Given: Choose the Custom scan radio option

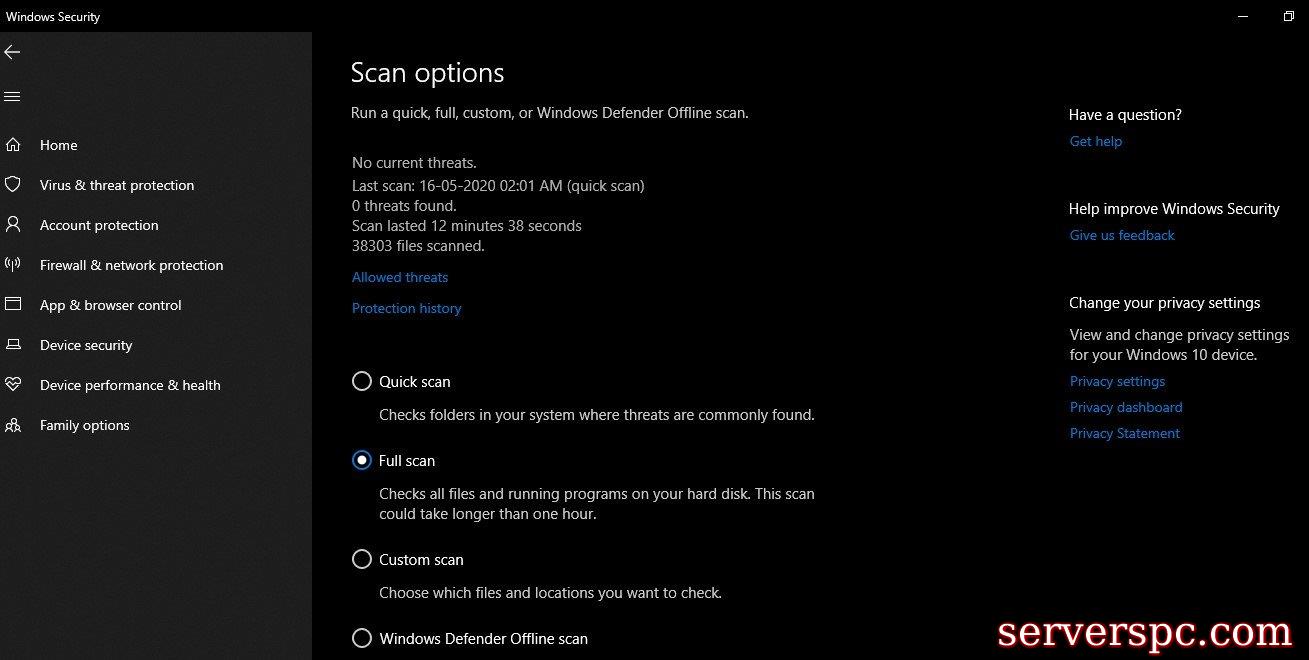Looking at the screenshot, I should (362, 559).
